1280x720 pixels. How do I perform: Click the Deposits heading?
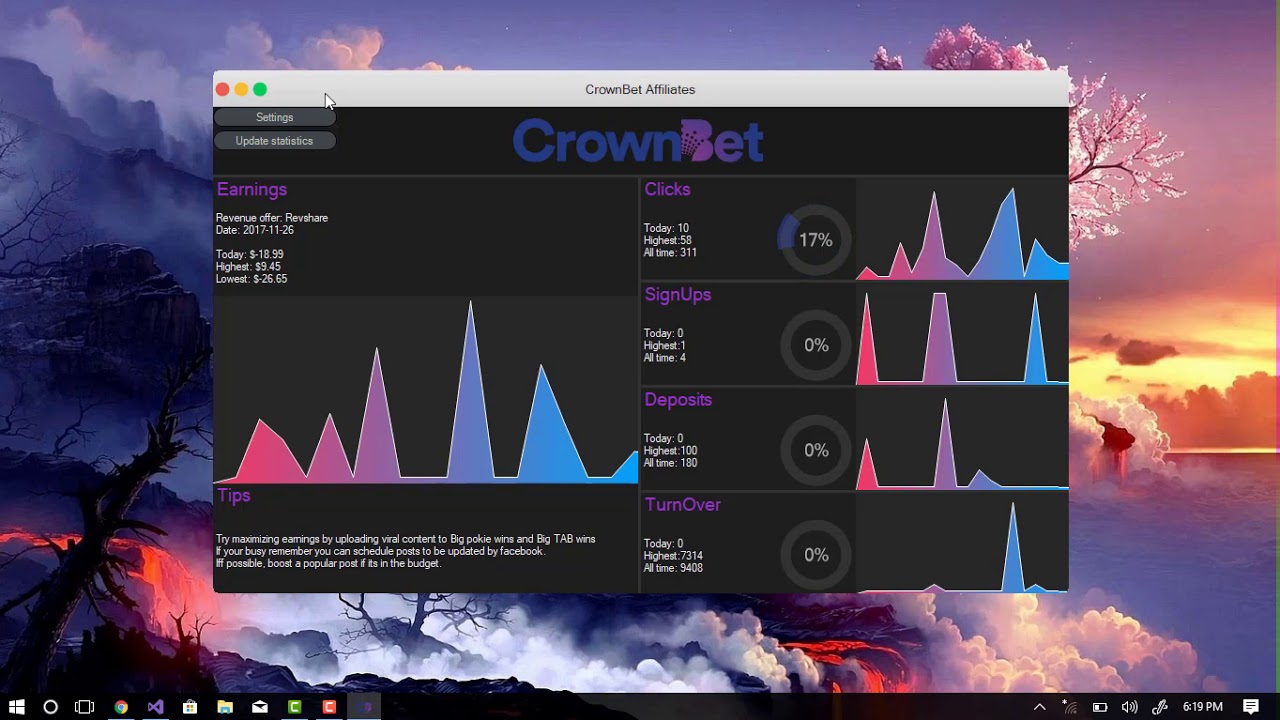678,400
